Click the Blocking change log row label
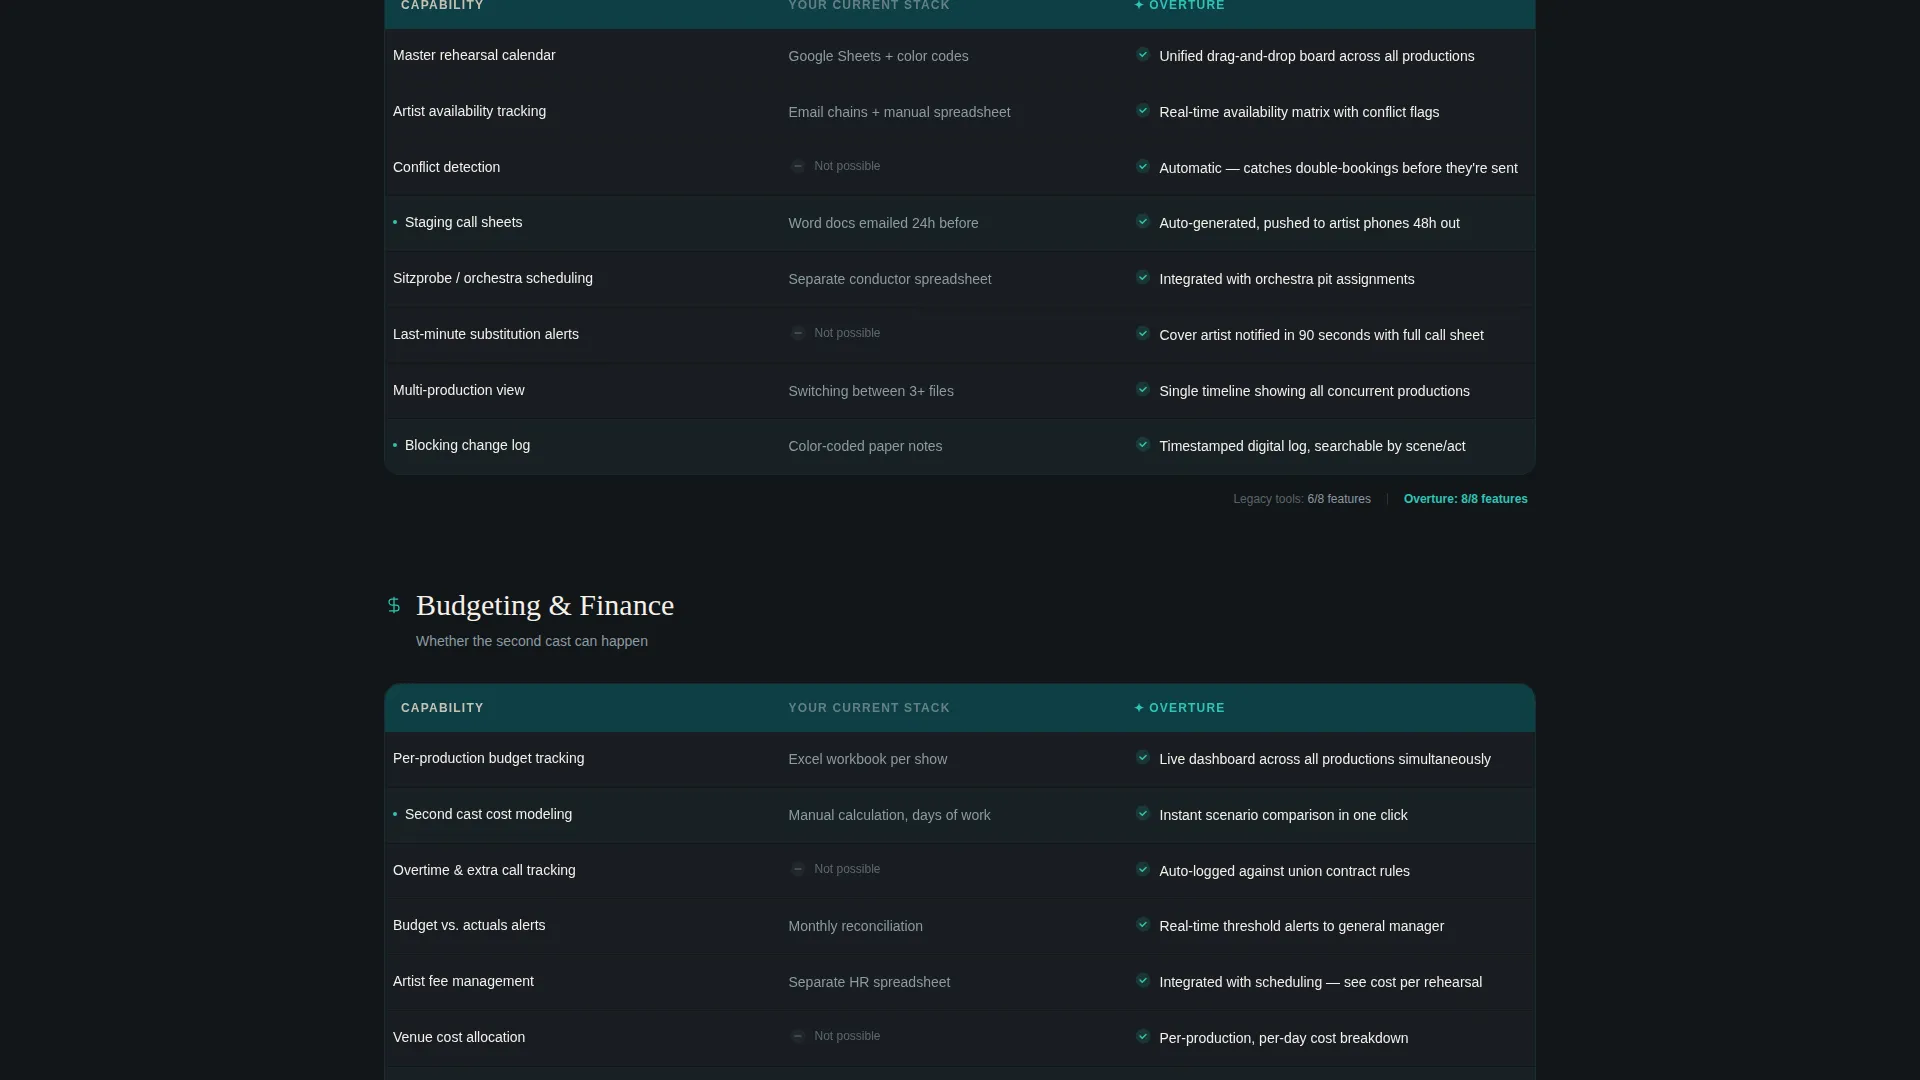The image size is (1920, 1080). tap(467, 445)
